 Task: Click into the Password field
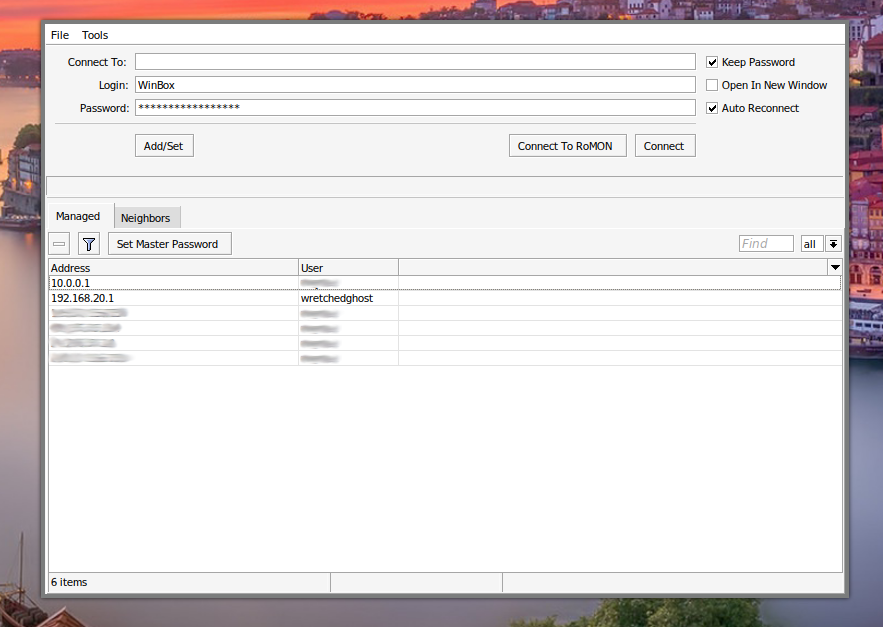coord(414,108)
